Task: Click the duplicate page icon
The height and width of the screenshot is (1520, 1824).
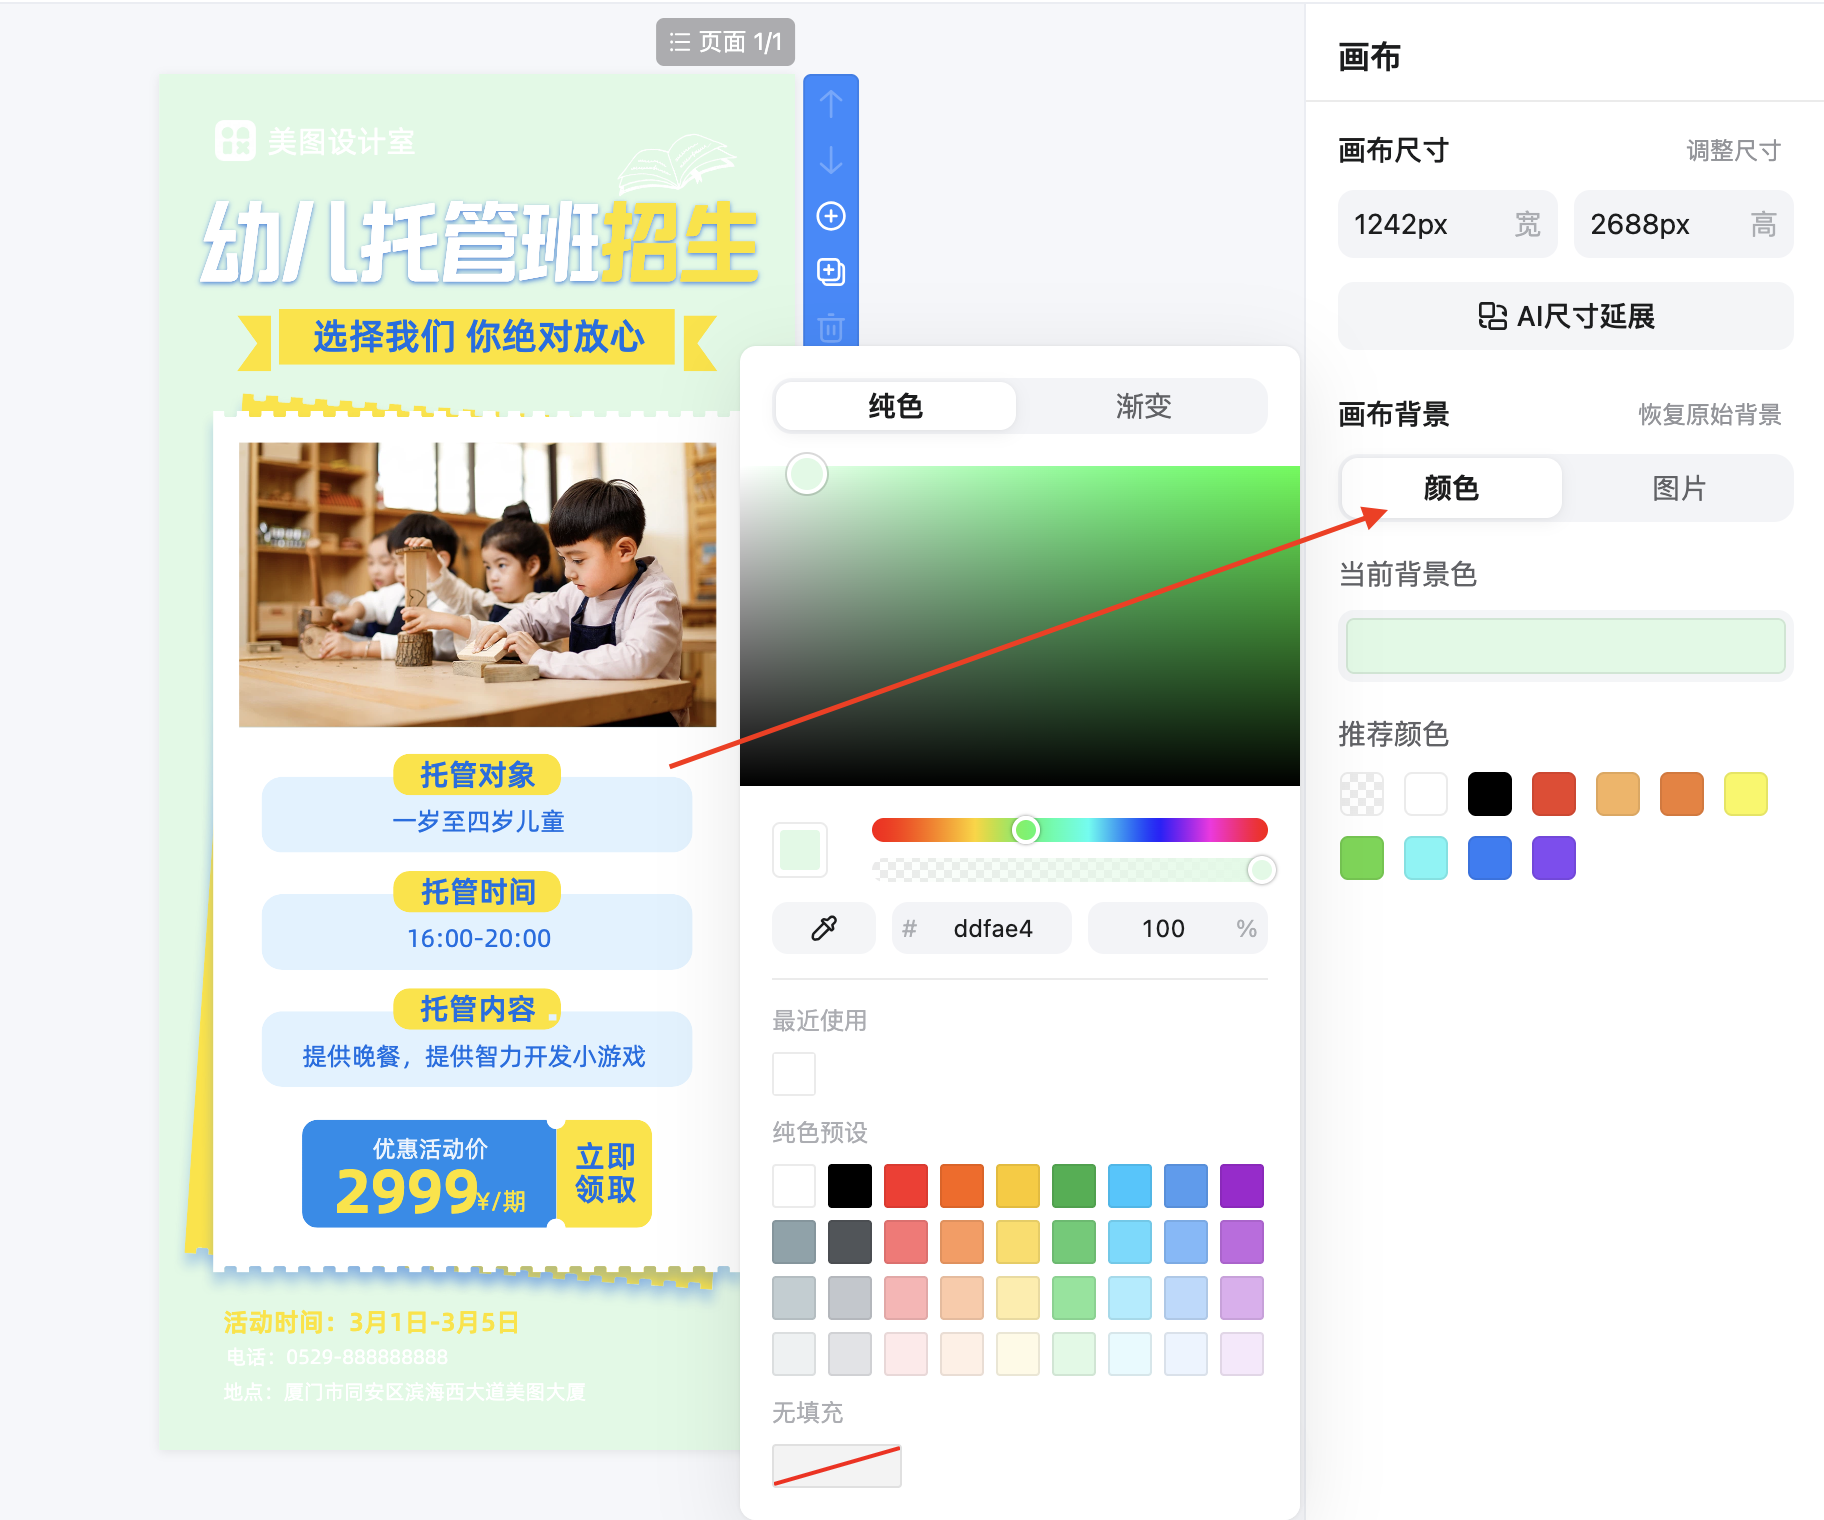Action: 830,271
